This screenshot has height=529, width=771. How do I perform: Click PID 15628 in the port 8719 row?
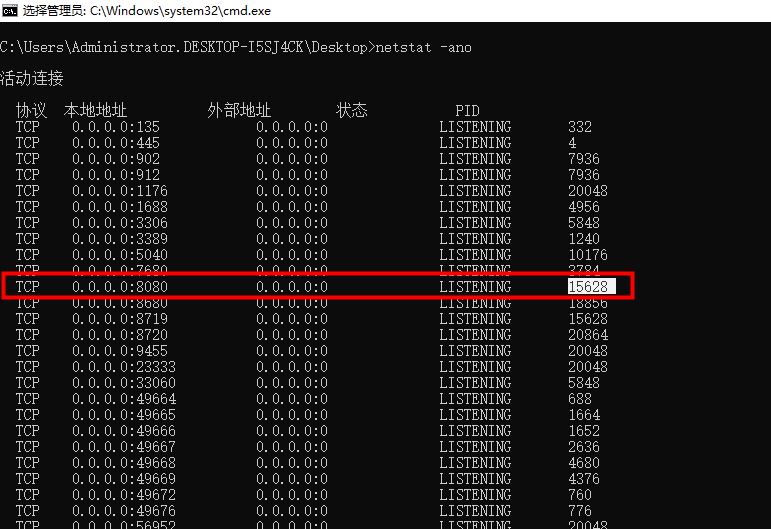coord(588,319)
